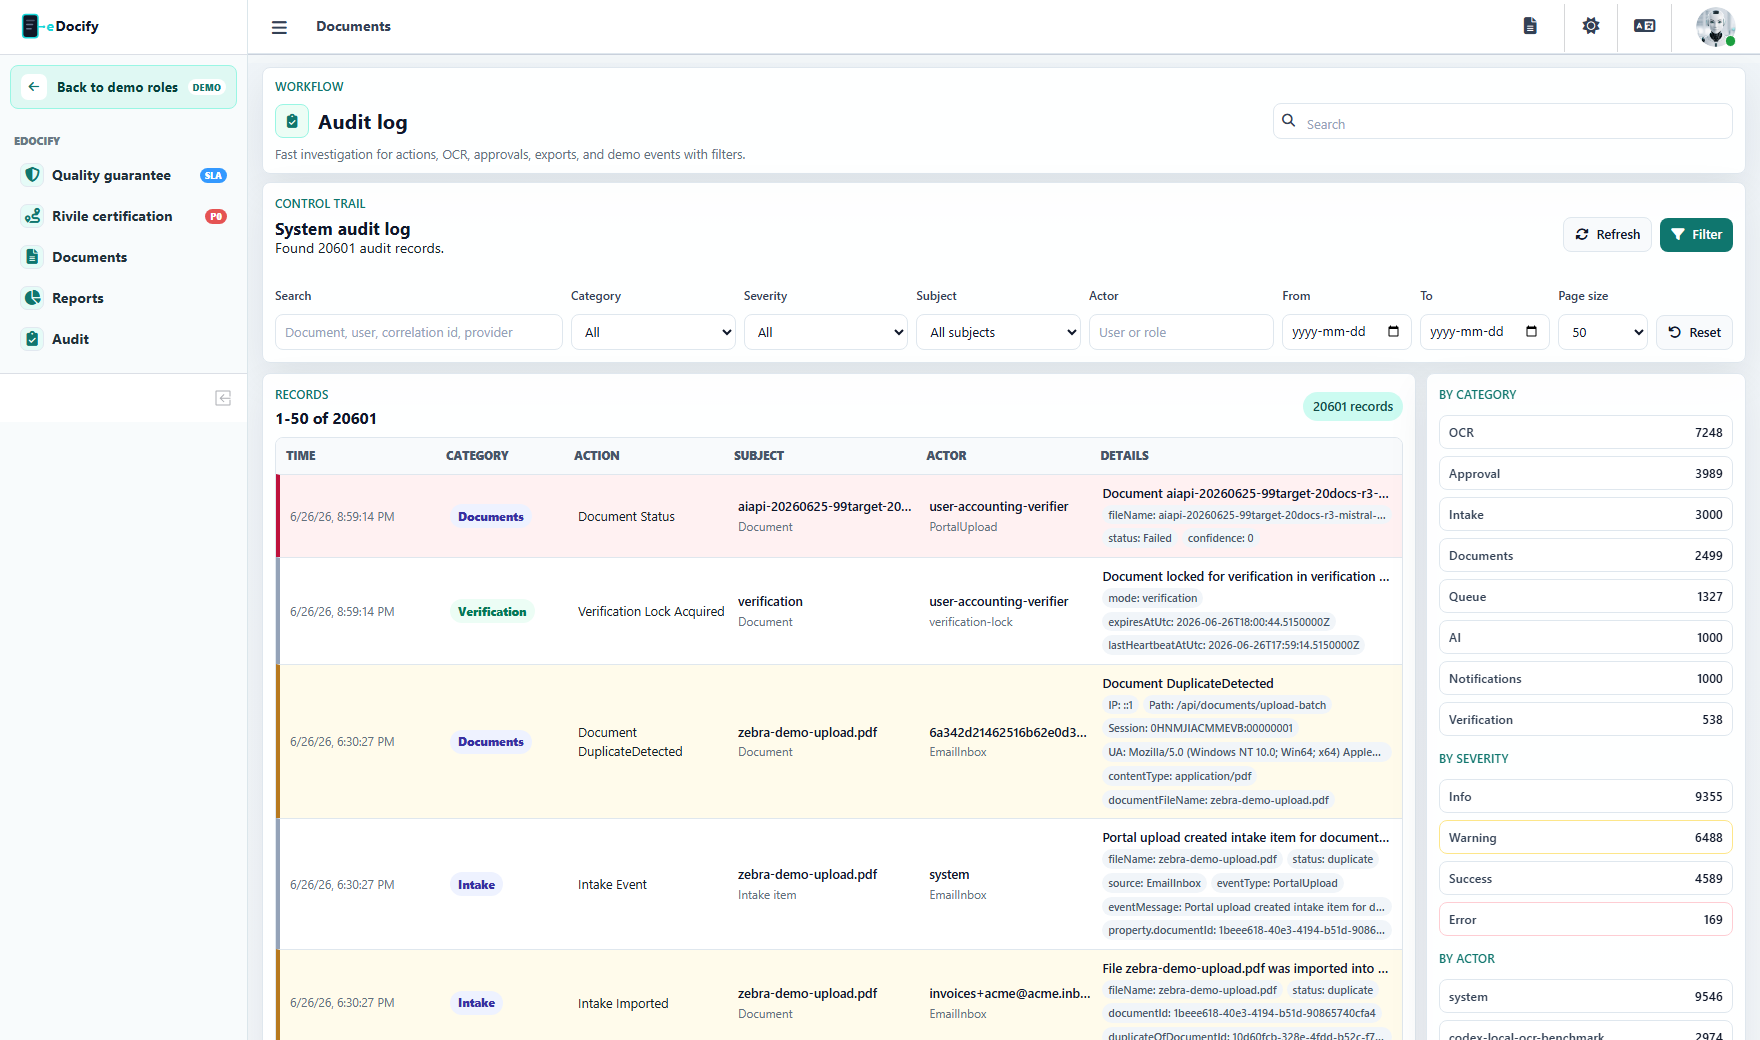The width and height of the screenshot is (1760, 1040).
Task: Click the 20601 records badge
Action: click(1353, 407)
